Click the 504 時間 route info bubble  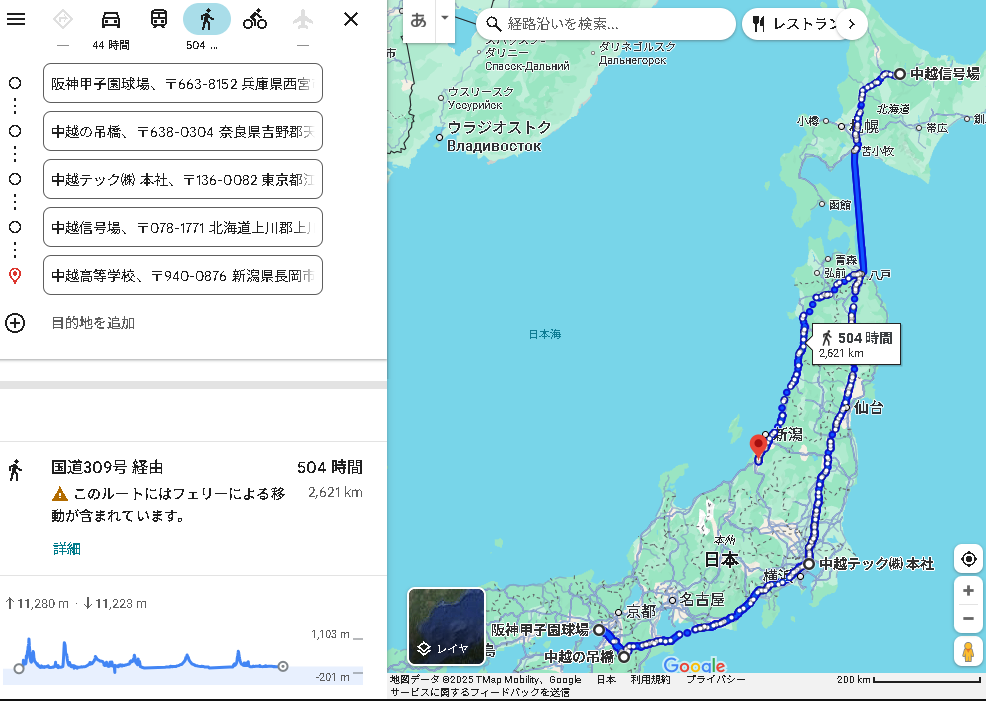[x=856, y=344]
